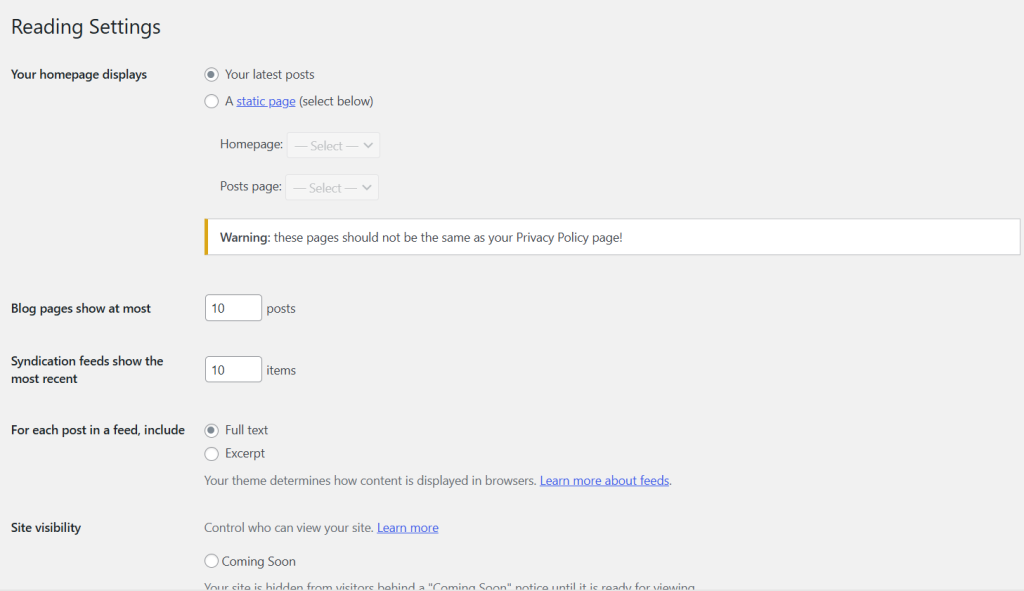Expand the Homepage select dropdown

(x=333, y=145)
